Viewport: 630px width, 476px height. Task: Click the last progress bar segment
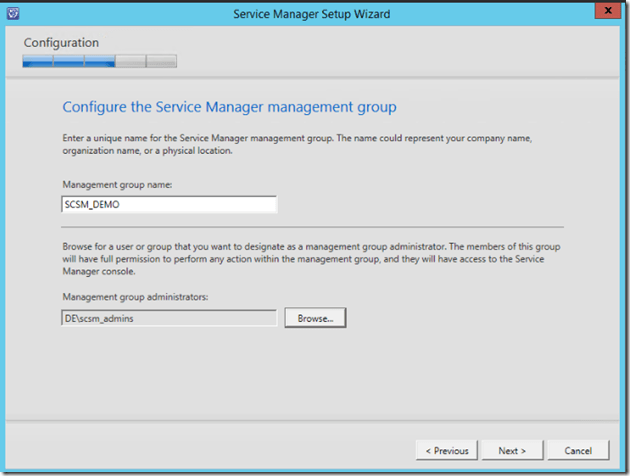click(x=162, y=61)
